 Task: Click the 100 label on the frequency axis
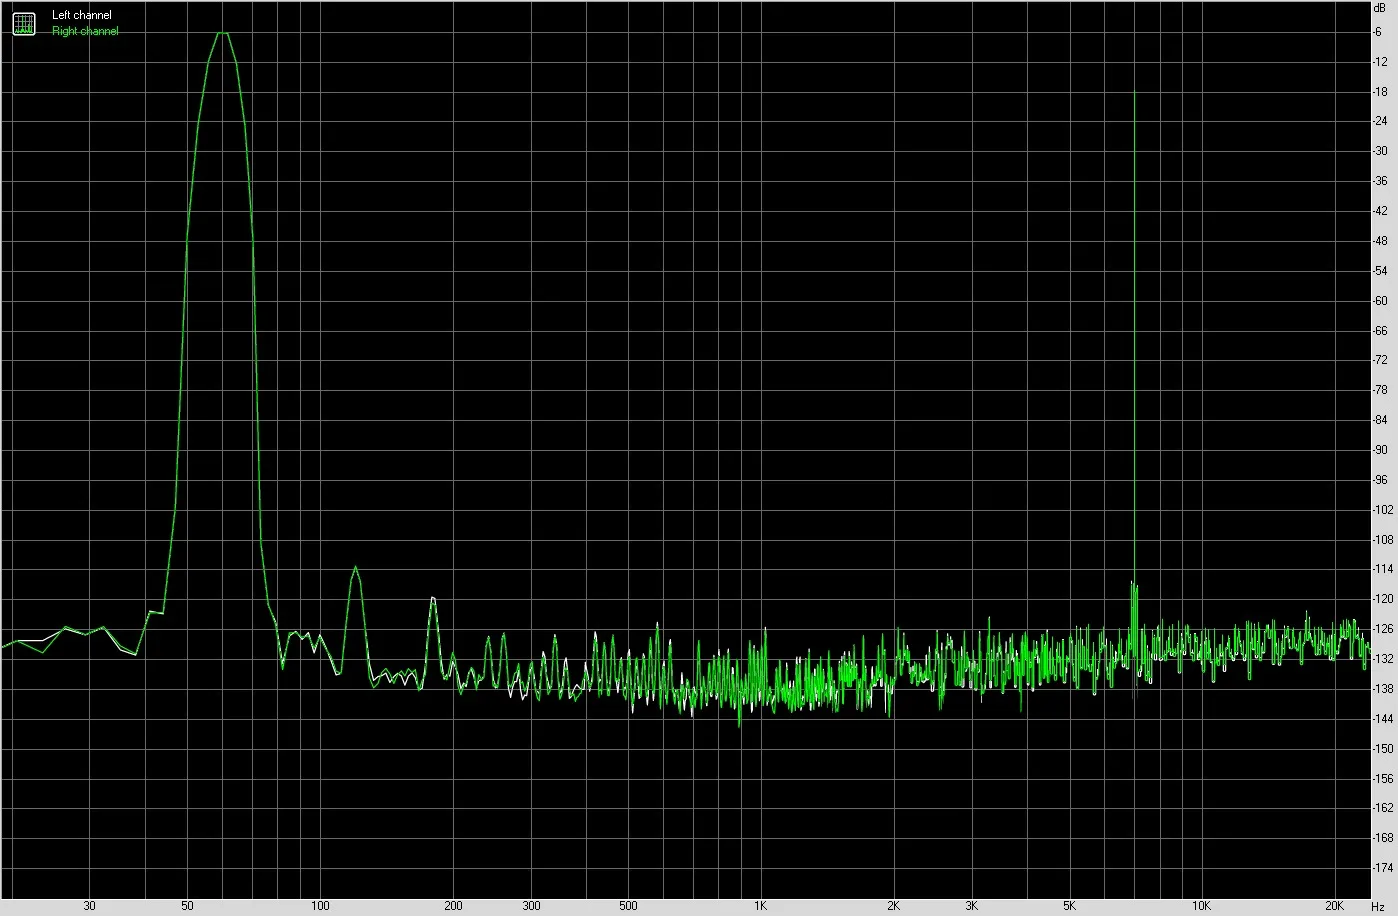coord(320,906)
